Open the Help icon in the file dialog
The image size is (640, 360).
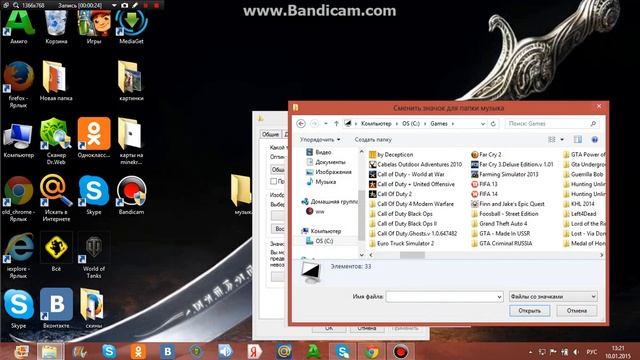click(595, 140)
